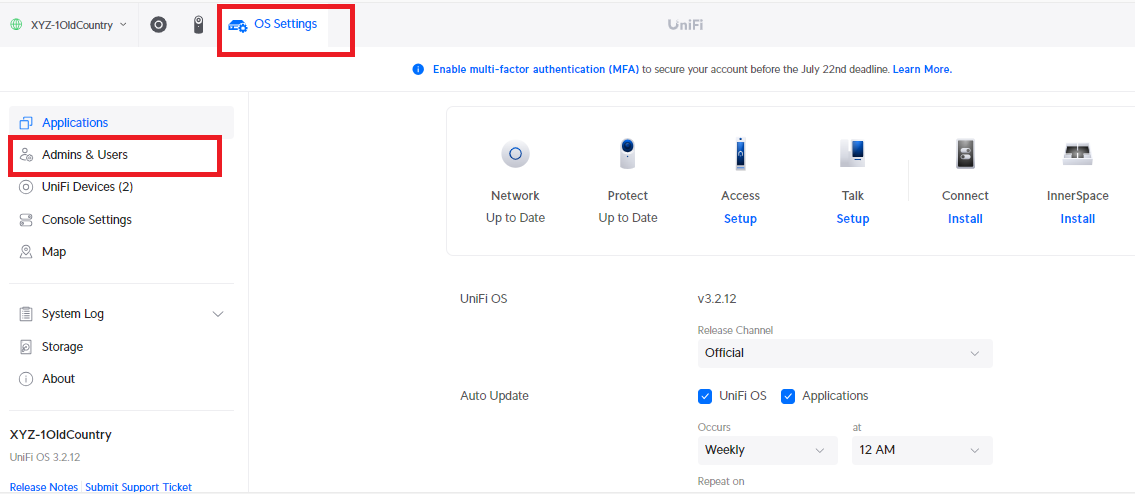Viewport: 1135px width, 494px height.
Task: Click the Connect application tile icon
Action: (x=965, y=154)
